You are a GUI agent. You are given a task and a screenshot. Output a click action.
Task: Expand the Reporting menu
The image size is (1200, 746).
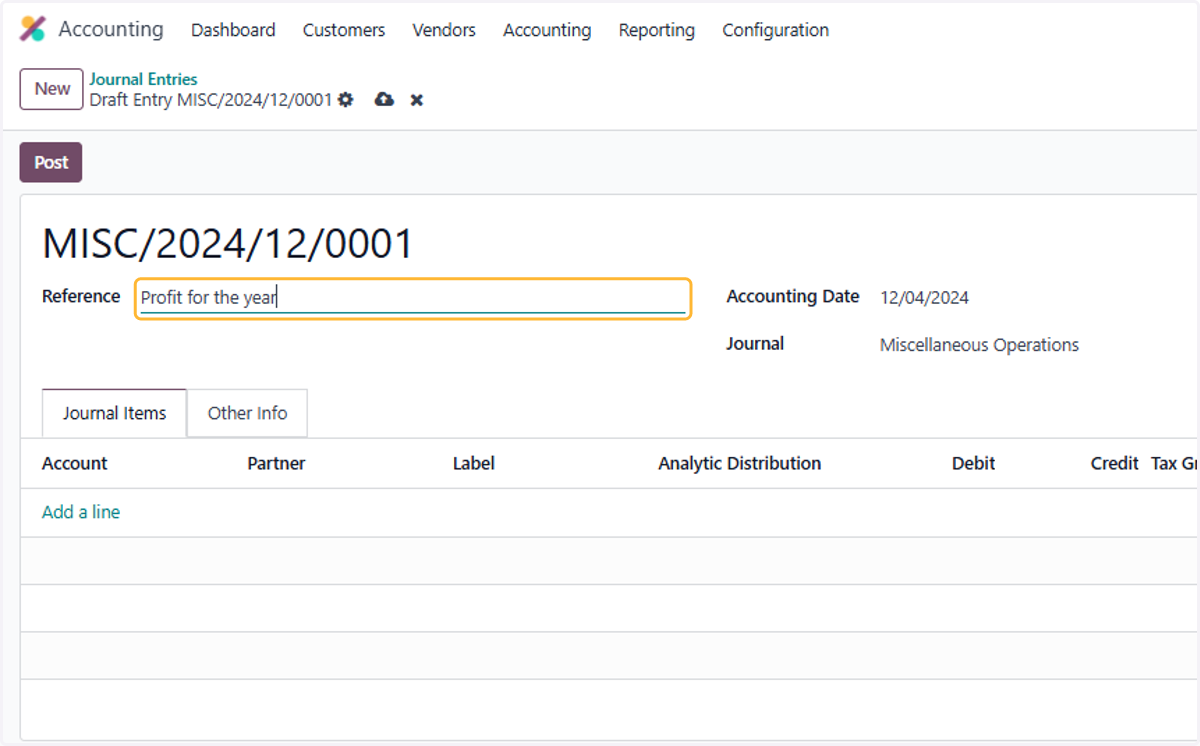pos(657,30)
